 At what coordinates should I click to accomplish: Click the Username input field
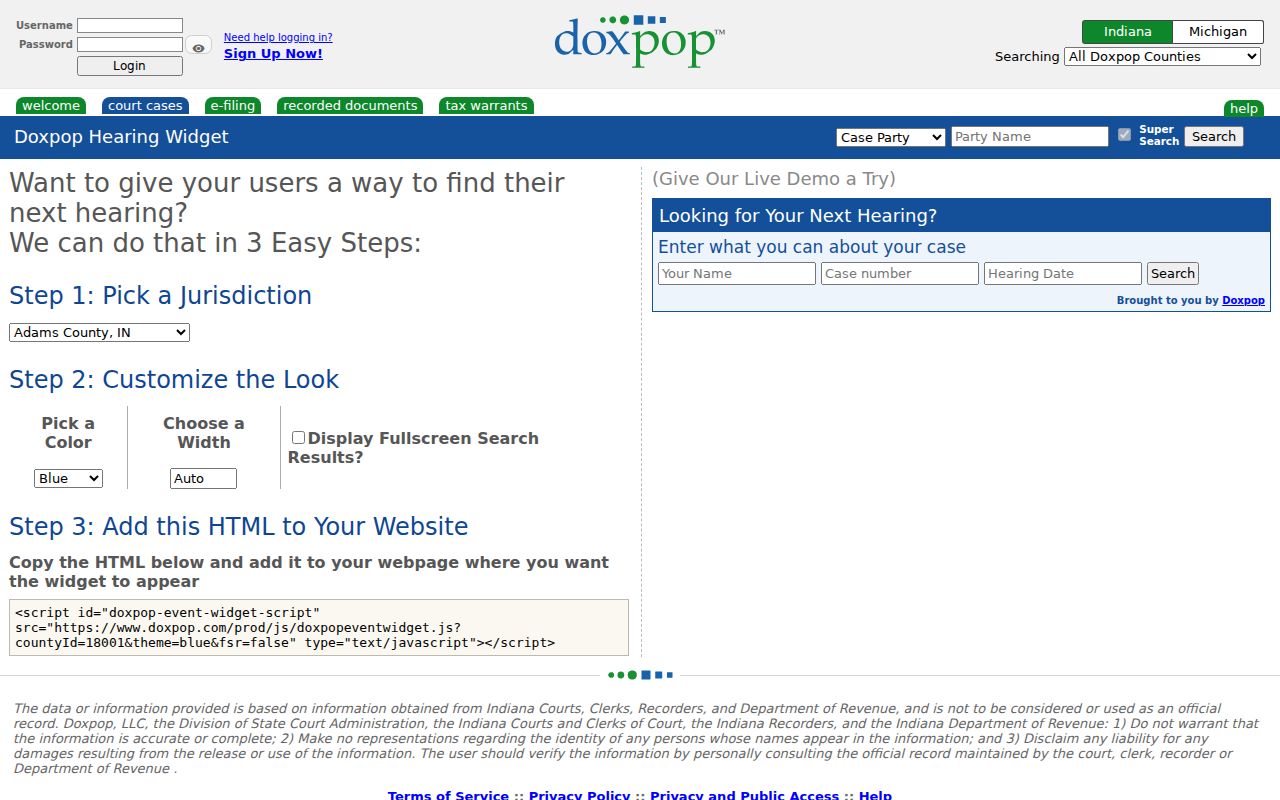pyautogui.click(x=130, y=25)
